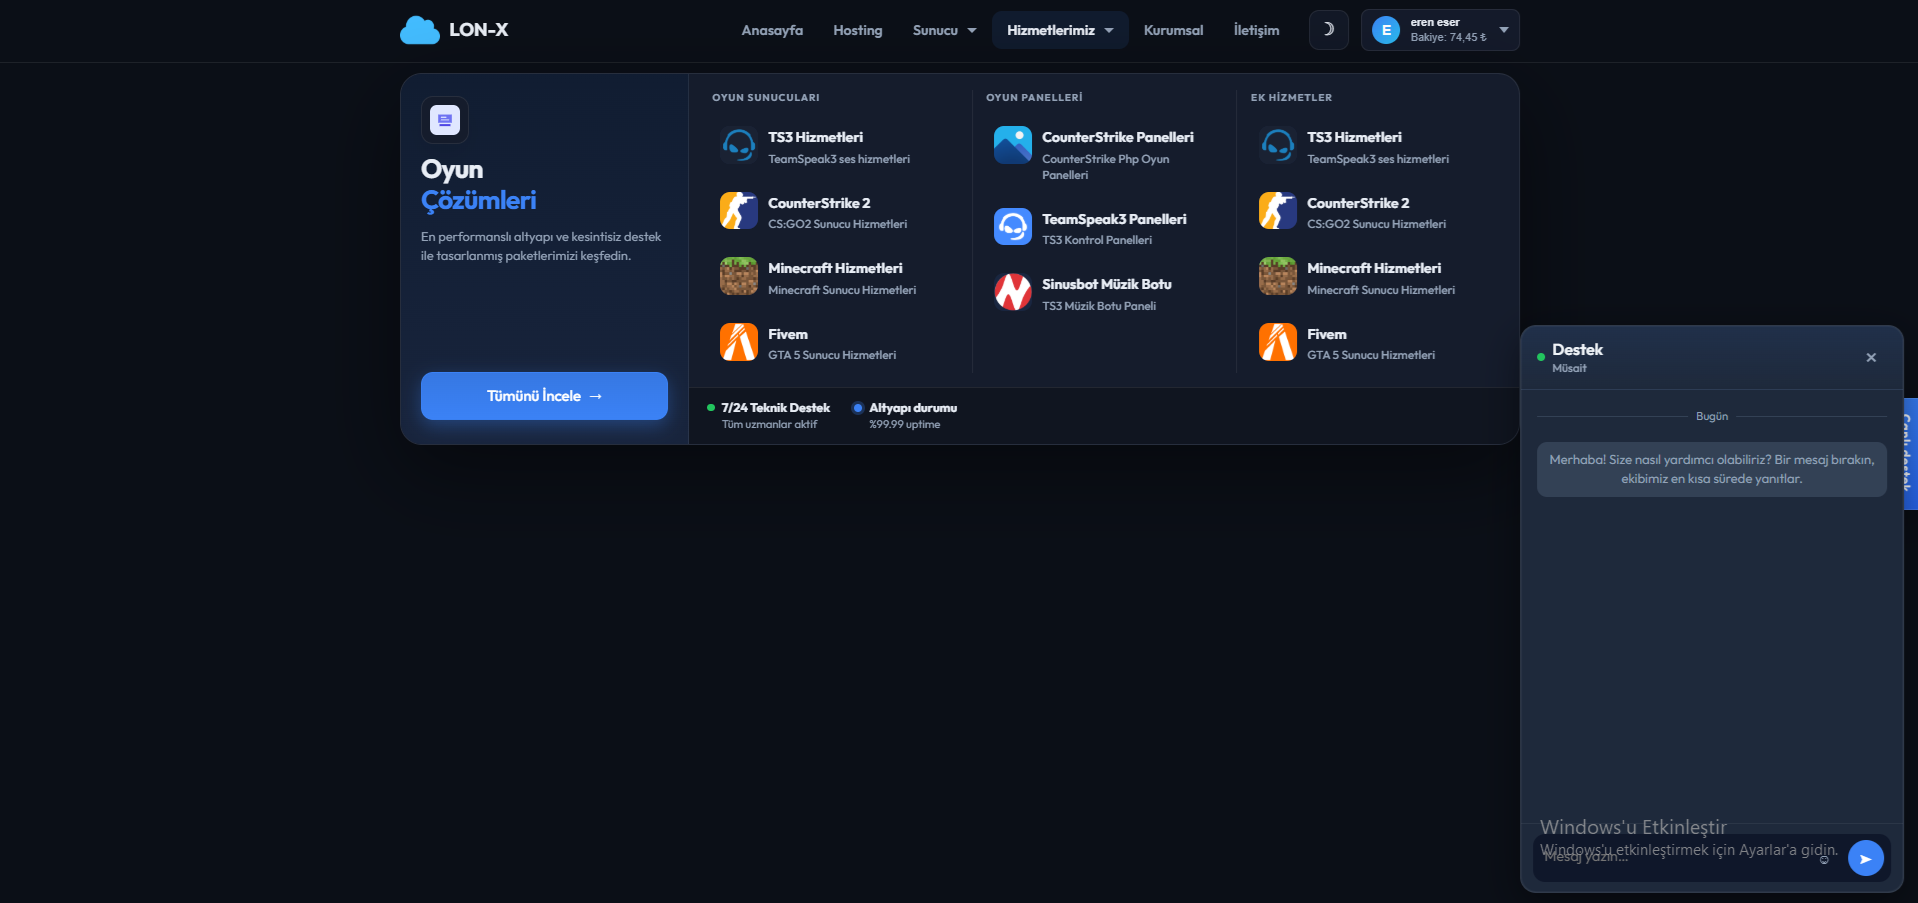Open the TeamSpeak3 Panelleri headset icon
The height and width of the screenshot is (903, 1918).
[x=1013, y=227]
